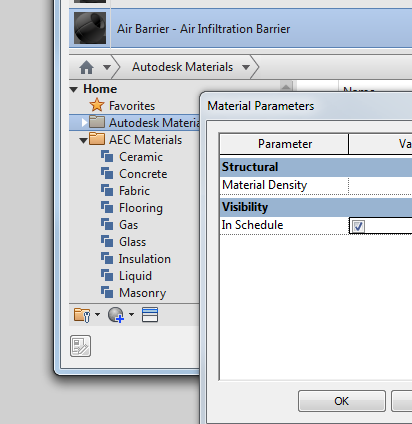This screenshot has width=412, height=424.
Task: Click scrollbar up arrow of library tree
Action: tap(286, 86)
